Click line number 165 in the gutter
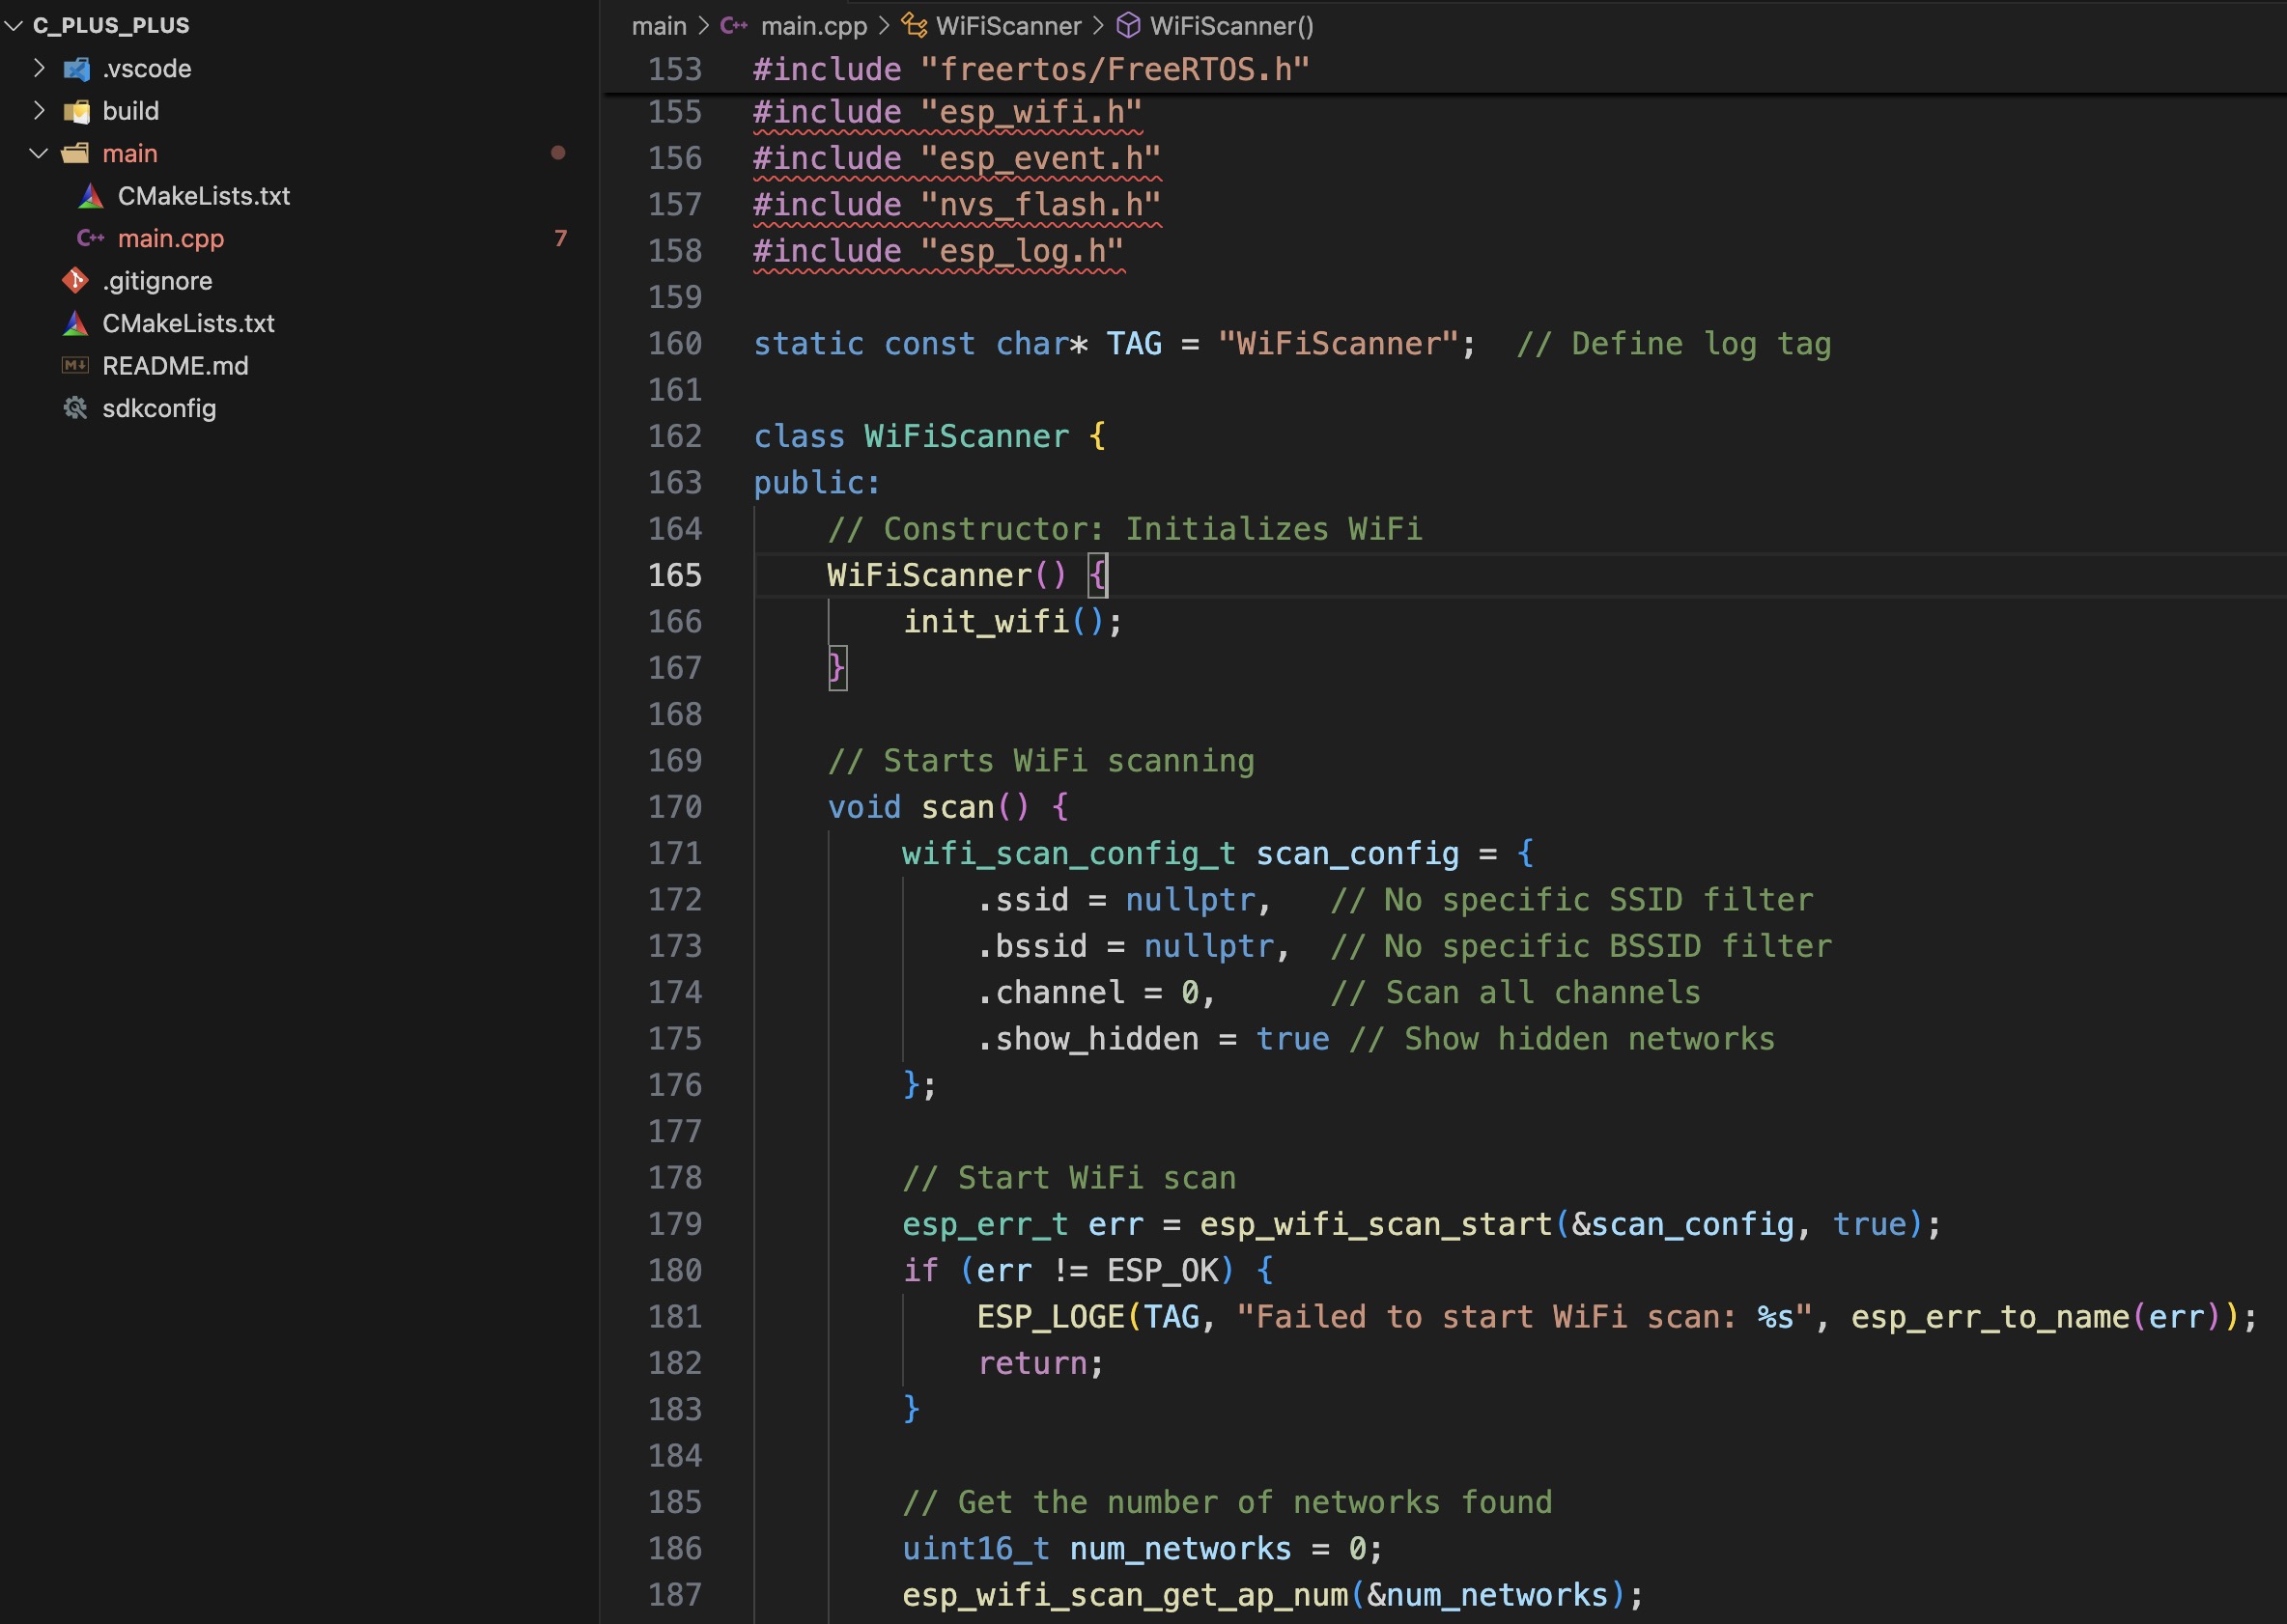The height and width of the screenshot is (1624, 2287). (675, 575)
